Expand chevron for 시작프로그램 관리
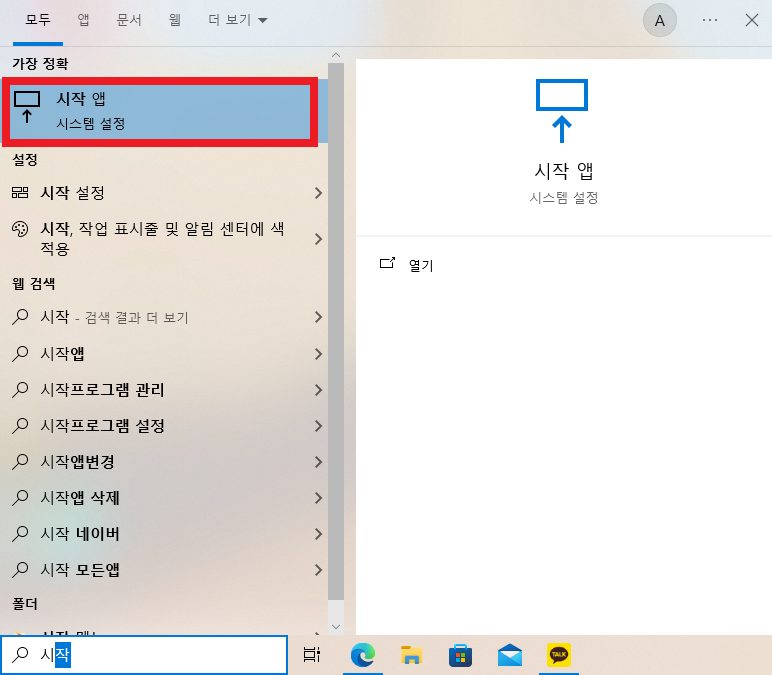 318,390
